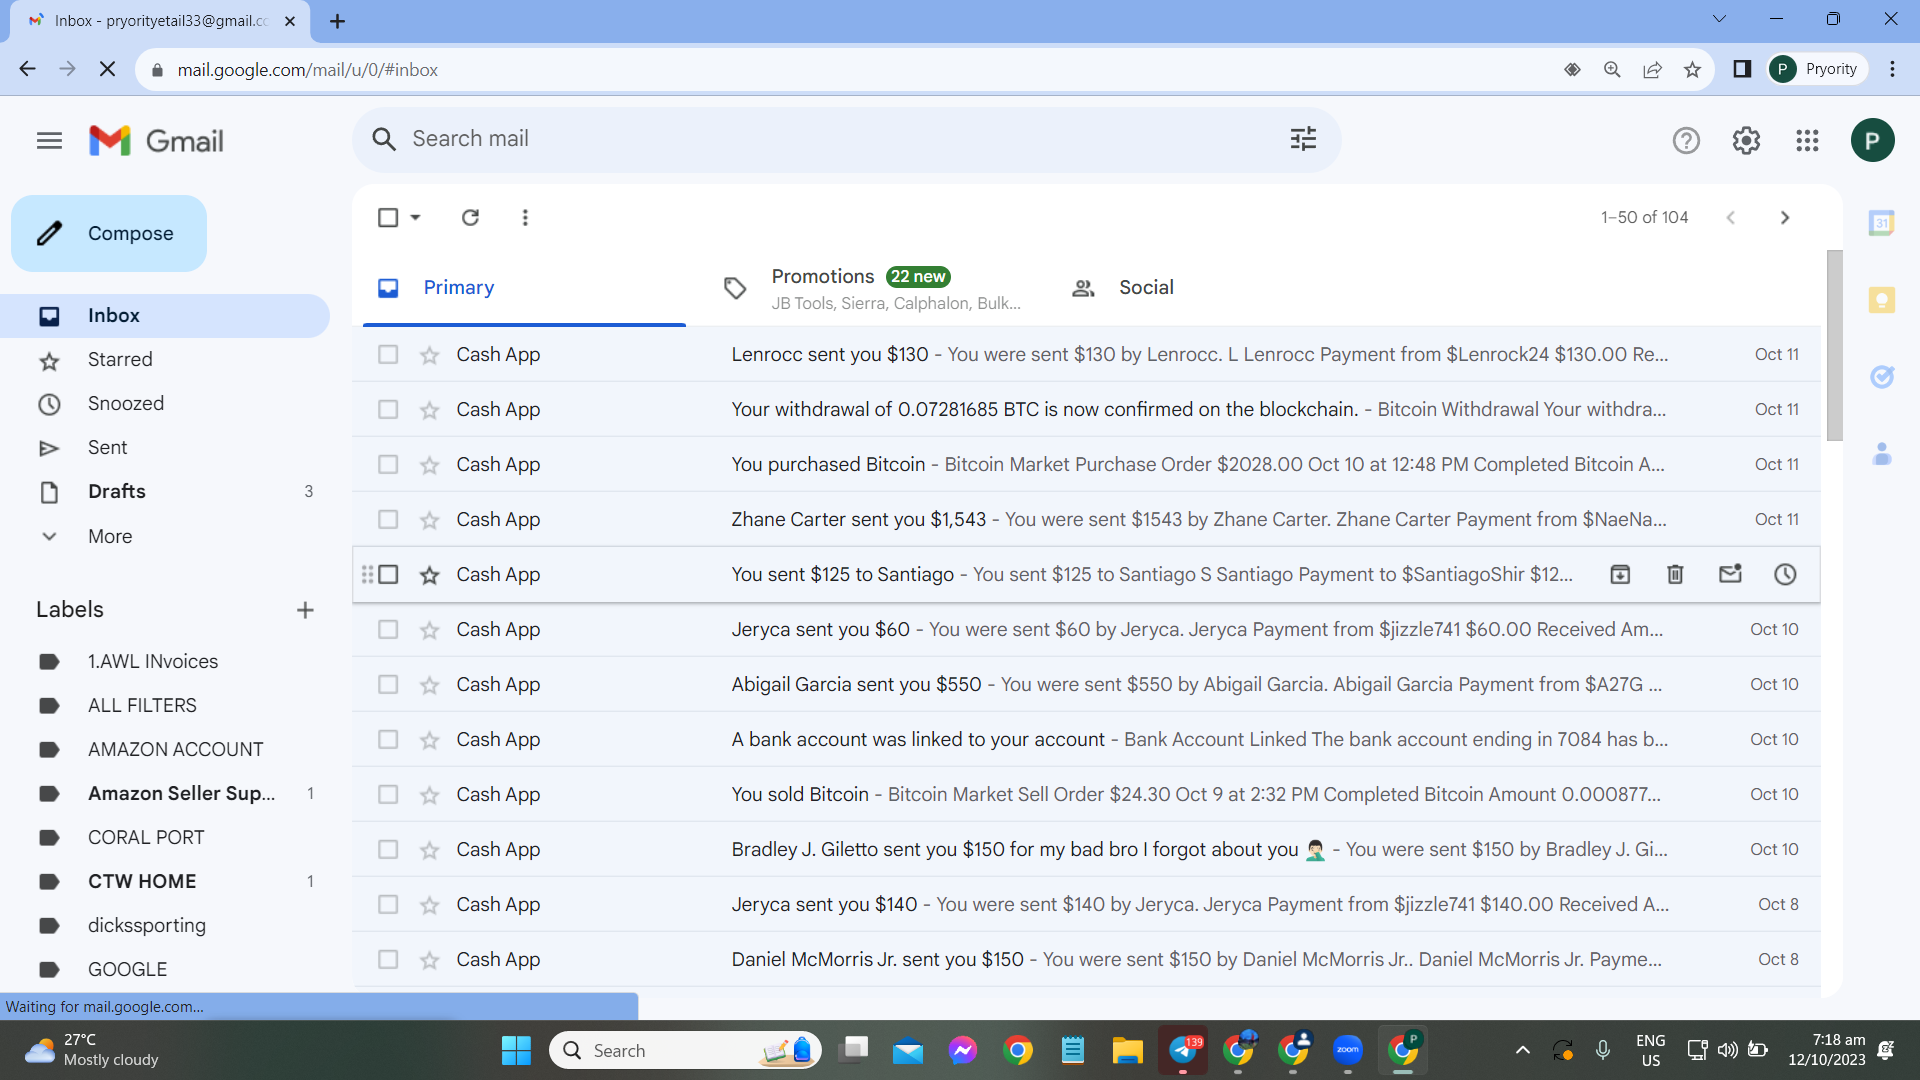Open the Google account avatar
Viewport: 1920px width, 1080px height.
(x=1872, y=141)
